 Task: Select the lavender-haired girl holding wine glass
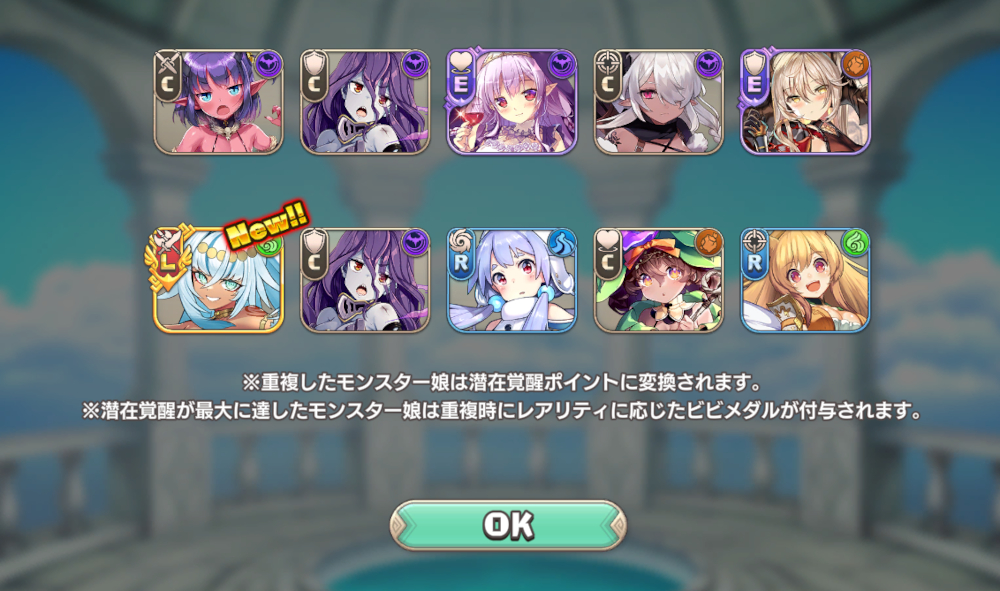pyautogui.click(x=512, y=102)
